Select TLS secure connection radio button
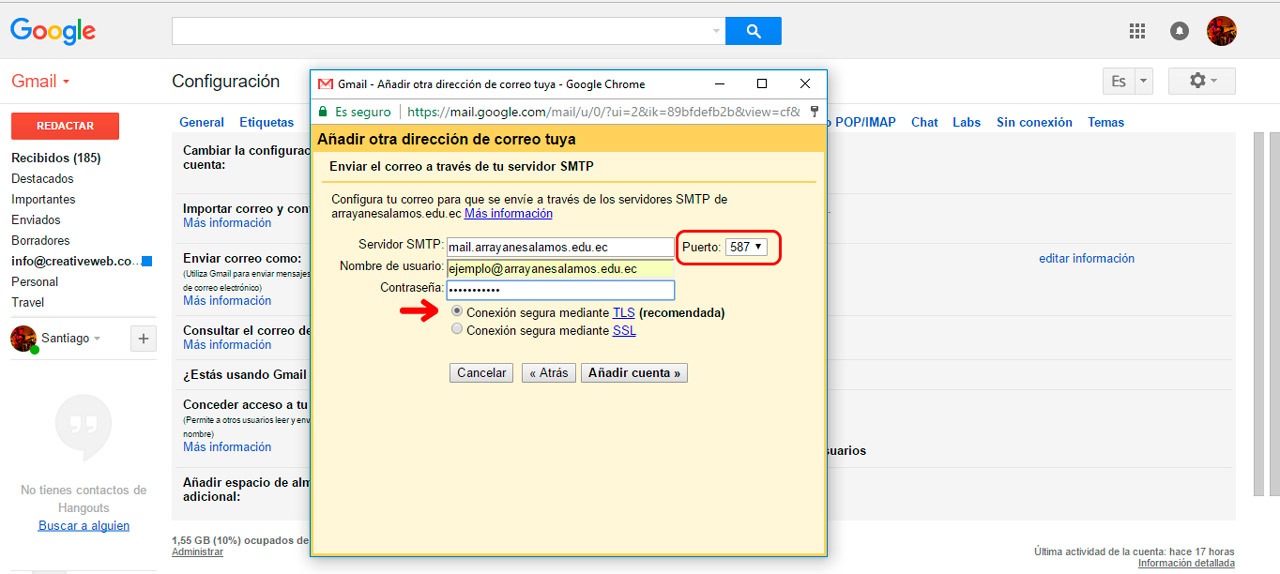Viewport: 1280px width, 574px height. click(x=457, y=312)
